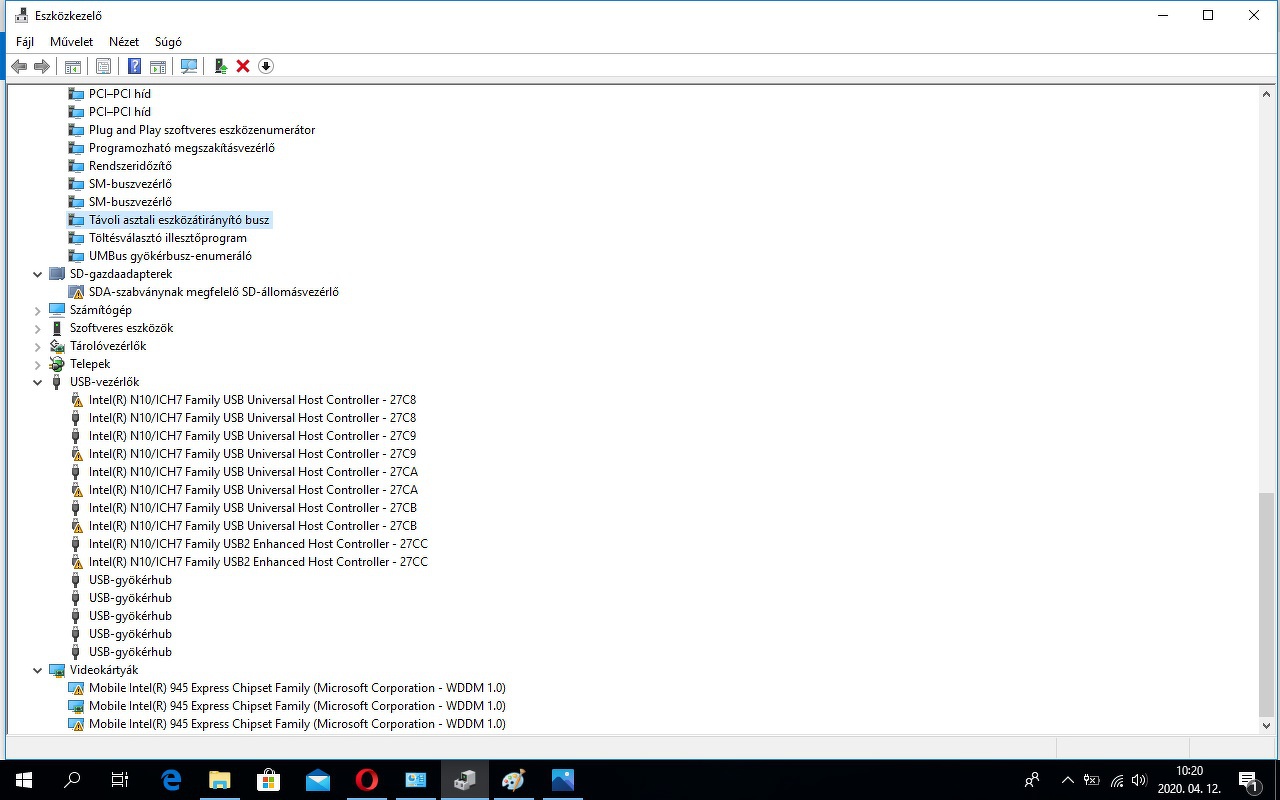This screenshot has width=1280, height=800.
Task: Select 27C9 host controller without warning icon
Action: point(252,436)
